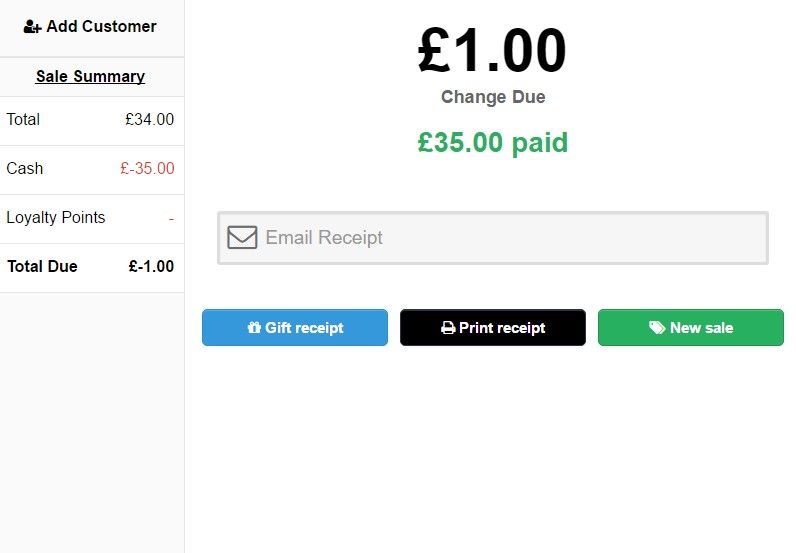This screenshot has height=553, width=796.
Task: Click the add customer person icon
Action: (32, 27)
